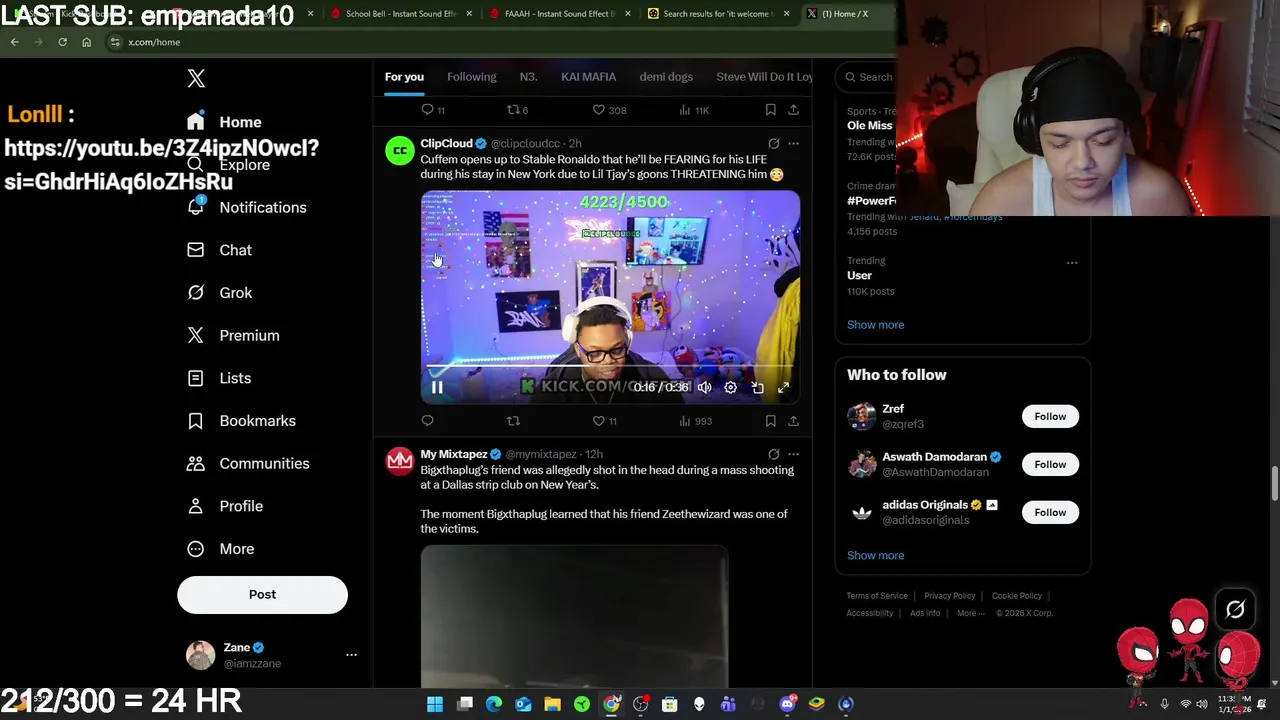Open ClipCloud profile avatar
1280x720 pixels.
400,150
